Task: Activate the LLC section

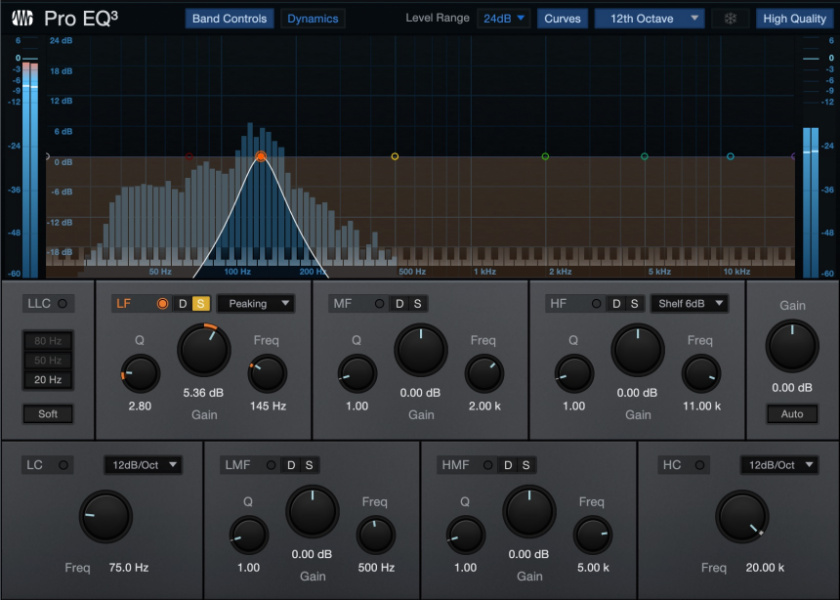Action: pos(64,303)
